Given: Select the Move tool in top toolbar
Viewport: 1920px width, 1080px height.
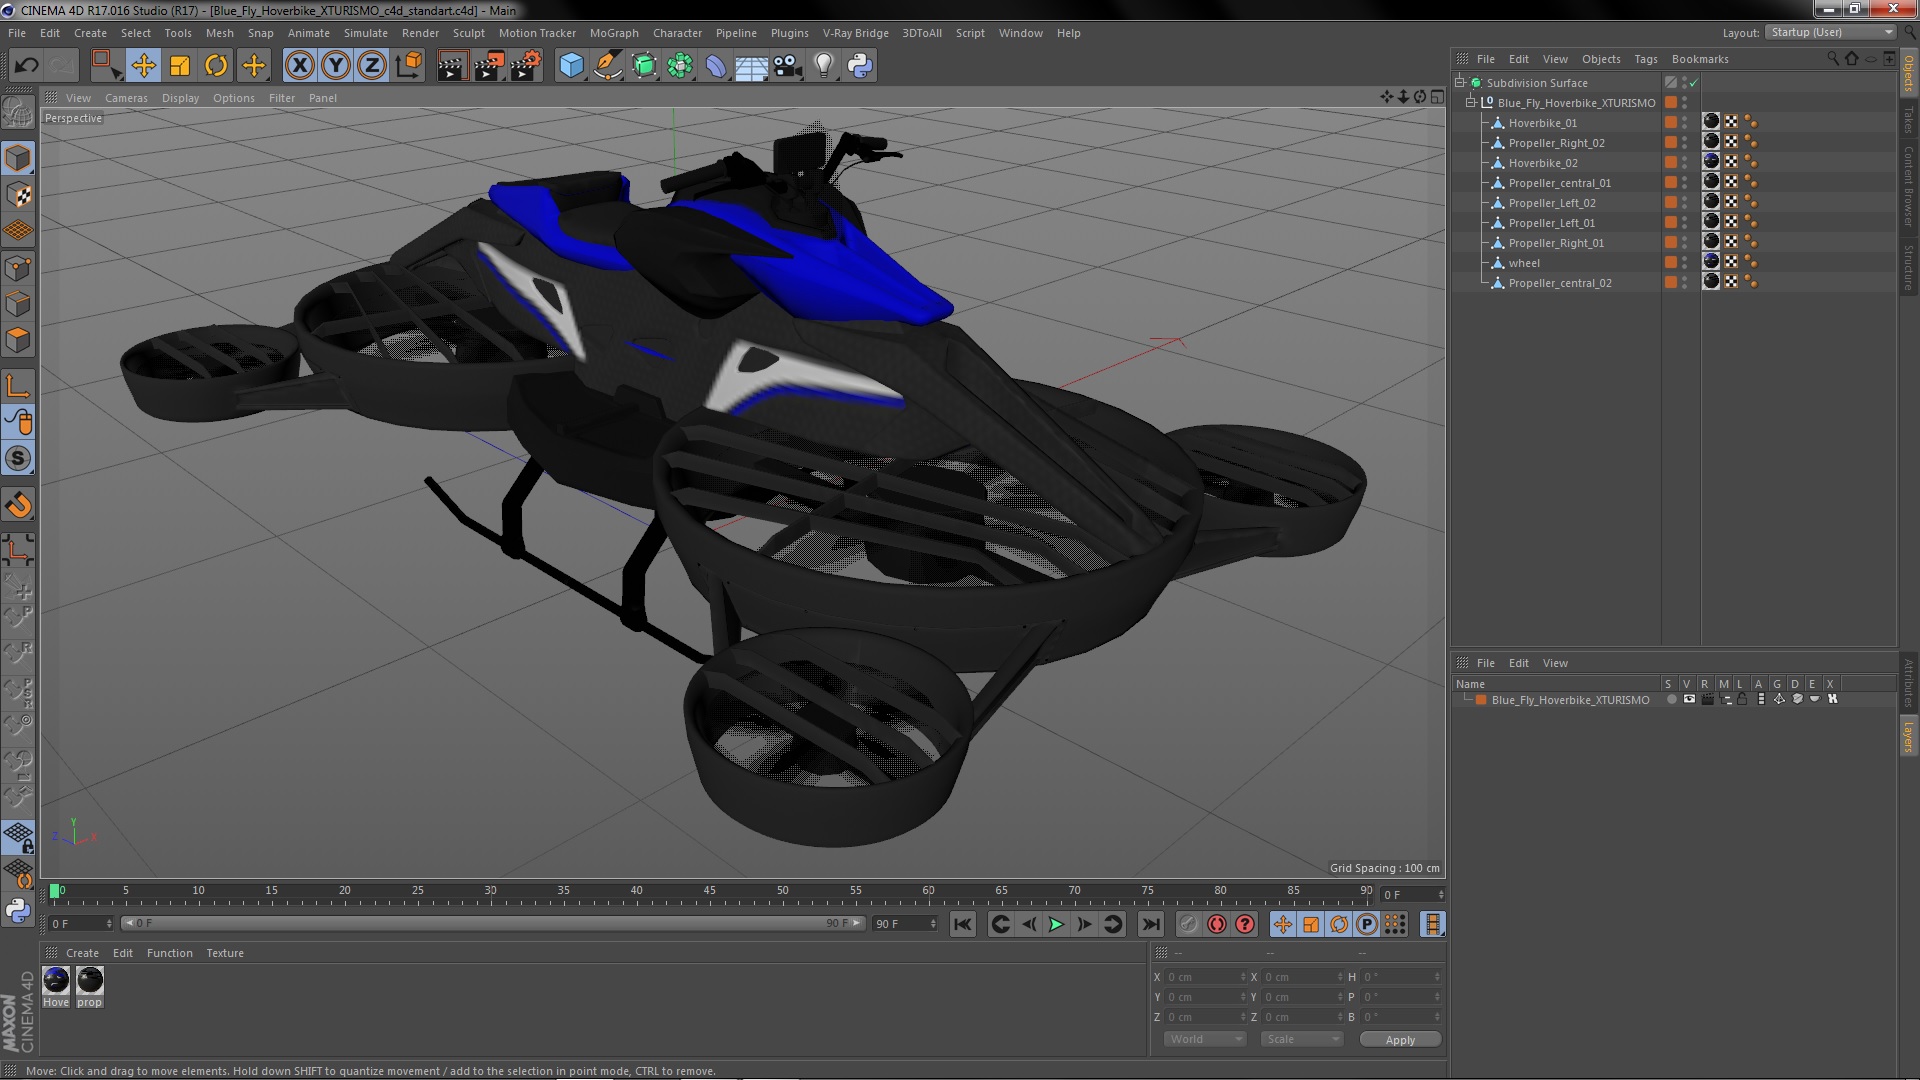Looking at the screenshot, I should click(144, 66).
